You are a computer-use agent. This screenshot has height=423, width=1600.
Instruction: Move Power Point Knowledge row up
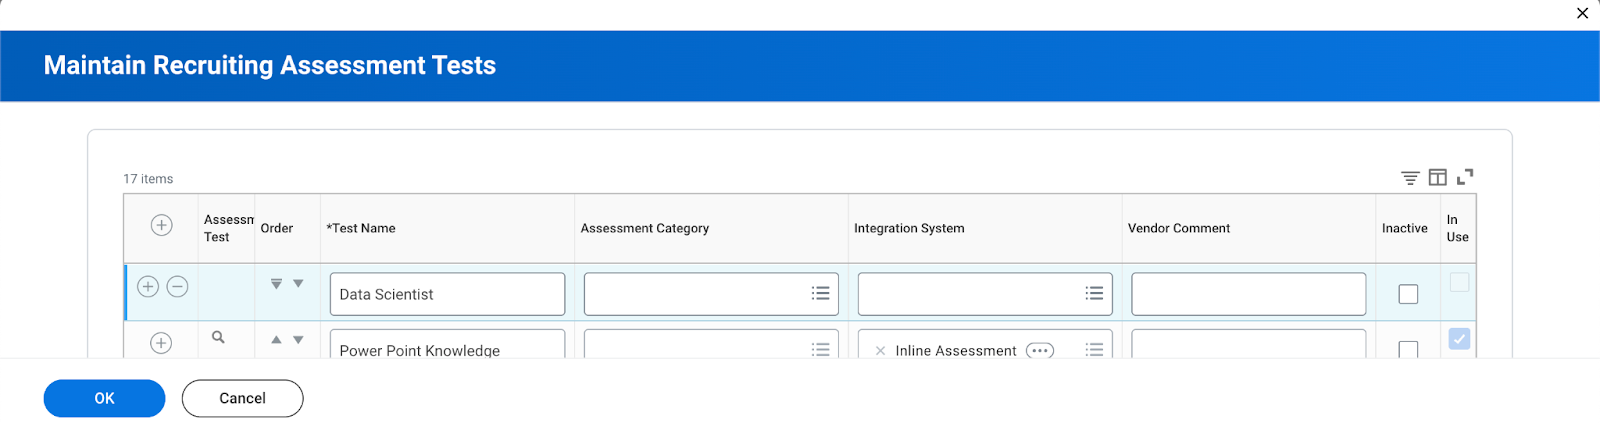(276, 340)
